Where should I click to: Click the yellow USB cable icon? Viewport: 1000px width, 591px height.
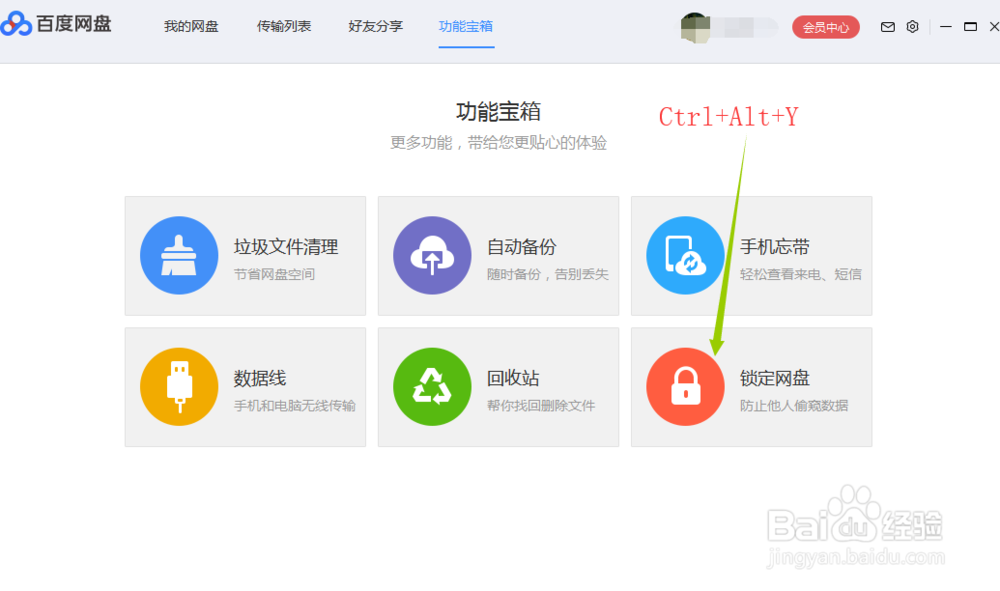click(179, 386)
